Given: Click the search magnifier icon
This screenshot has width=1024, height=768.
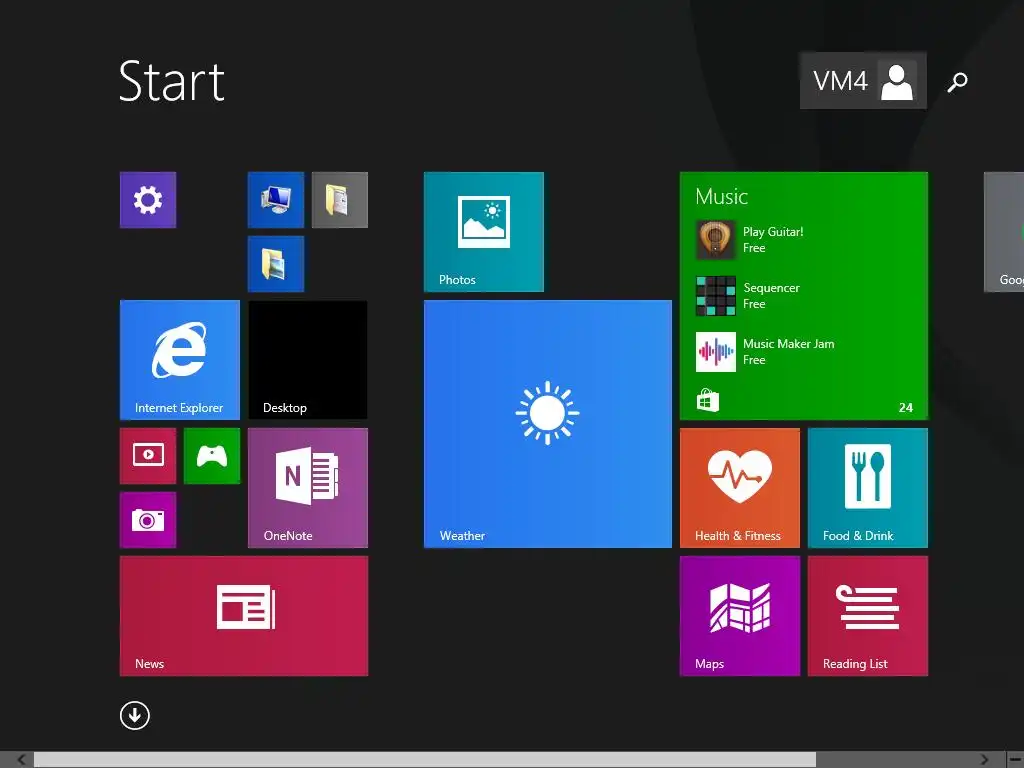Looking at the screenshot, I should point(957,82).
